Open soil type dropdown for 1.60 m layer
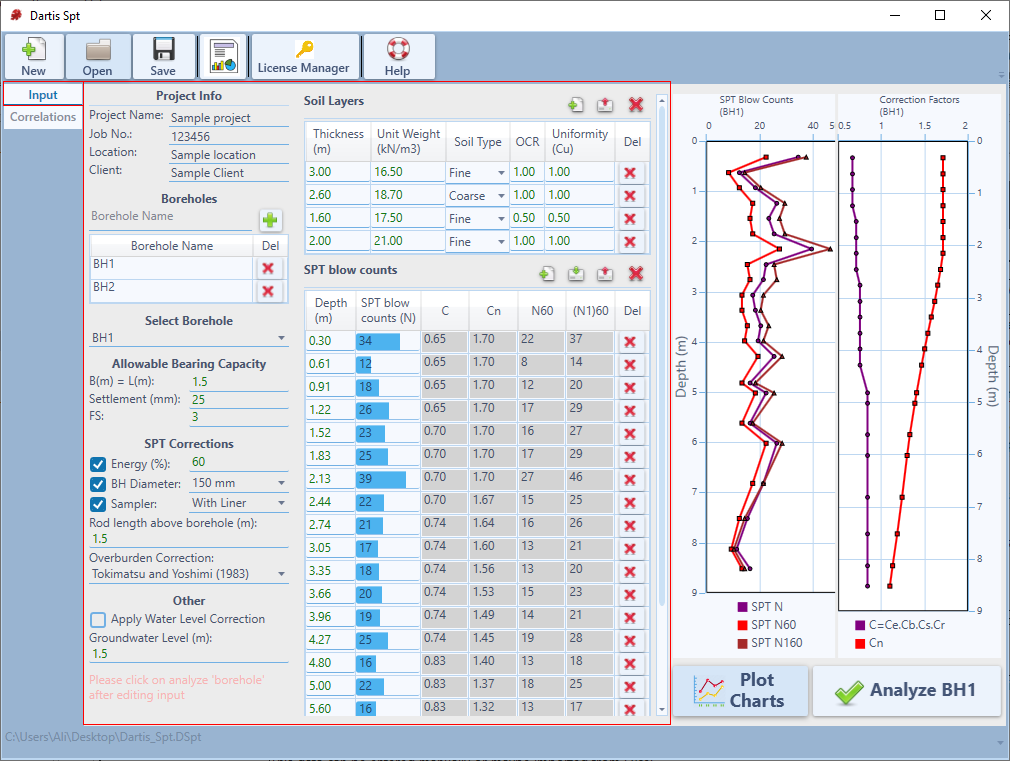This screenshot has width=1010, height=761. coord(477,219)
